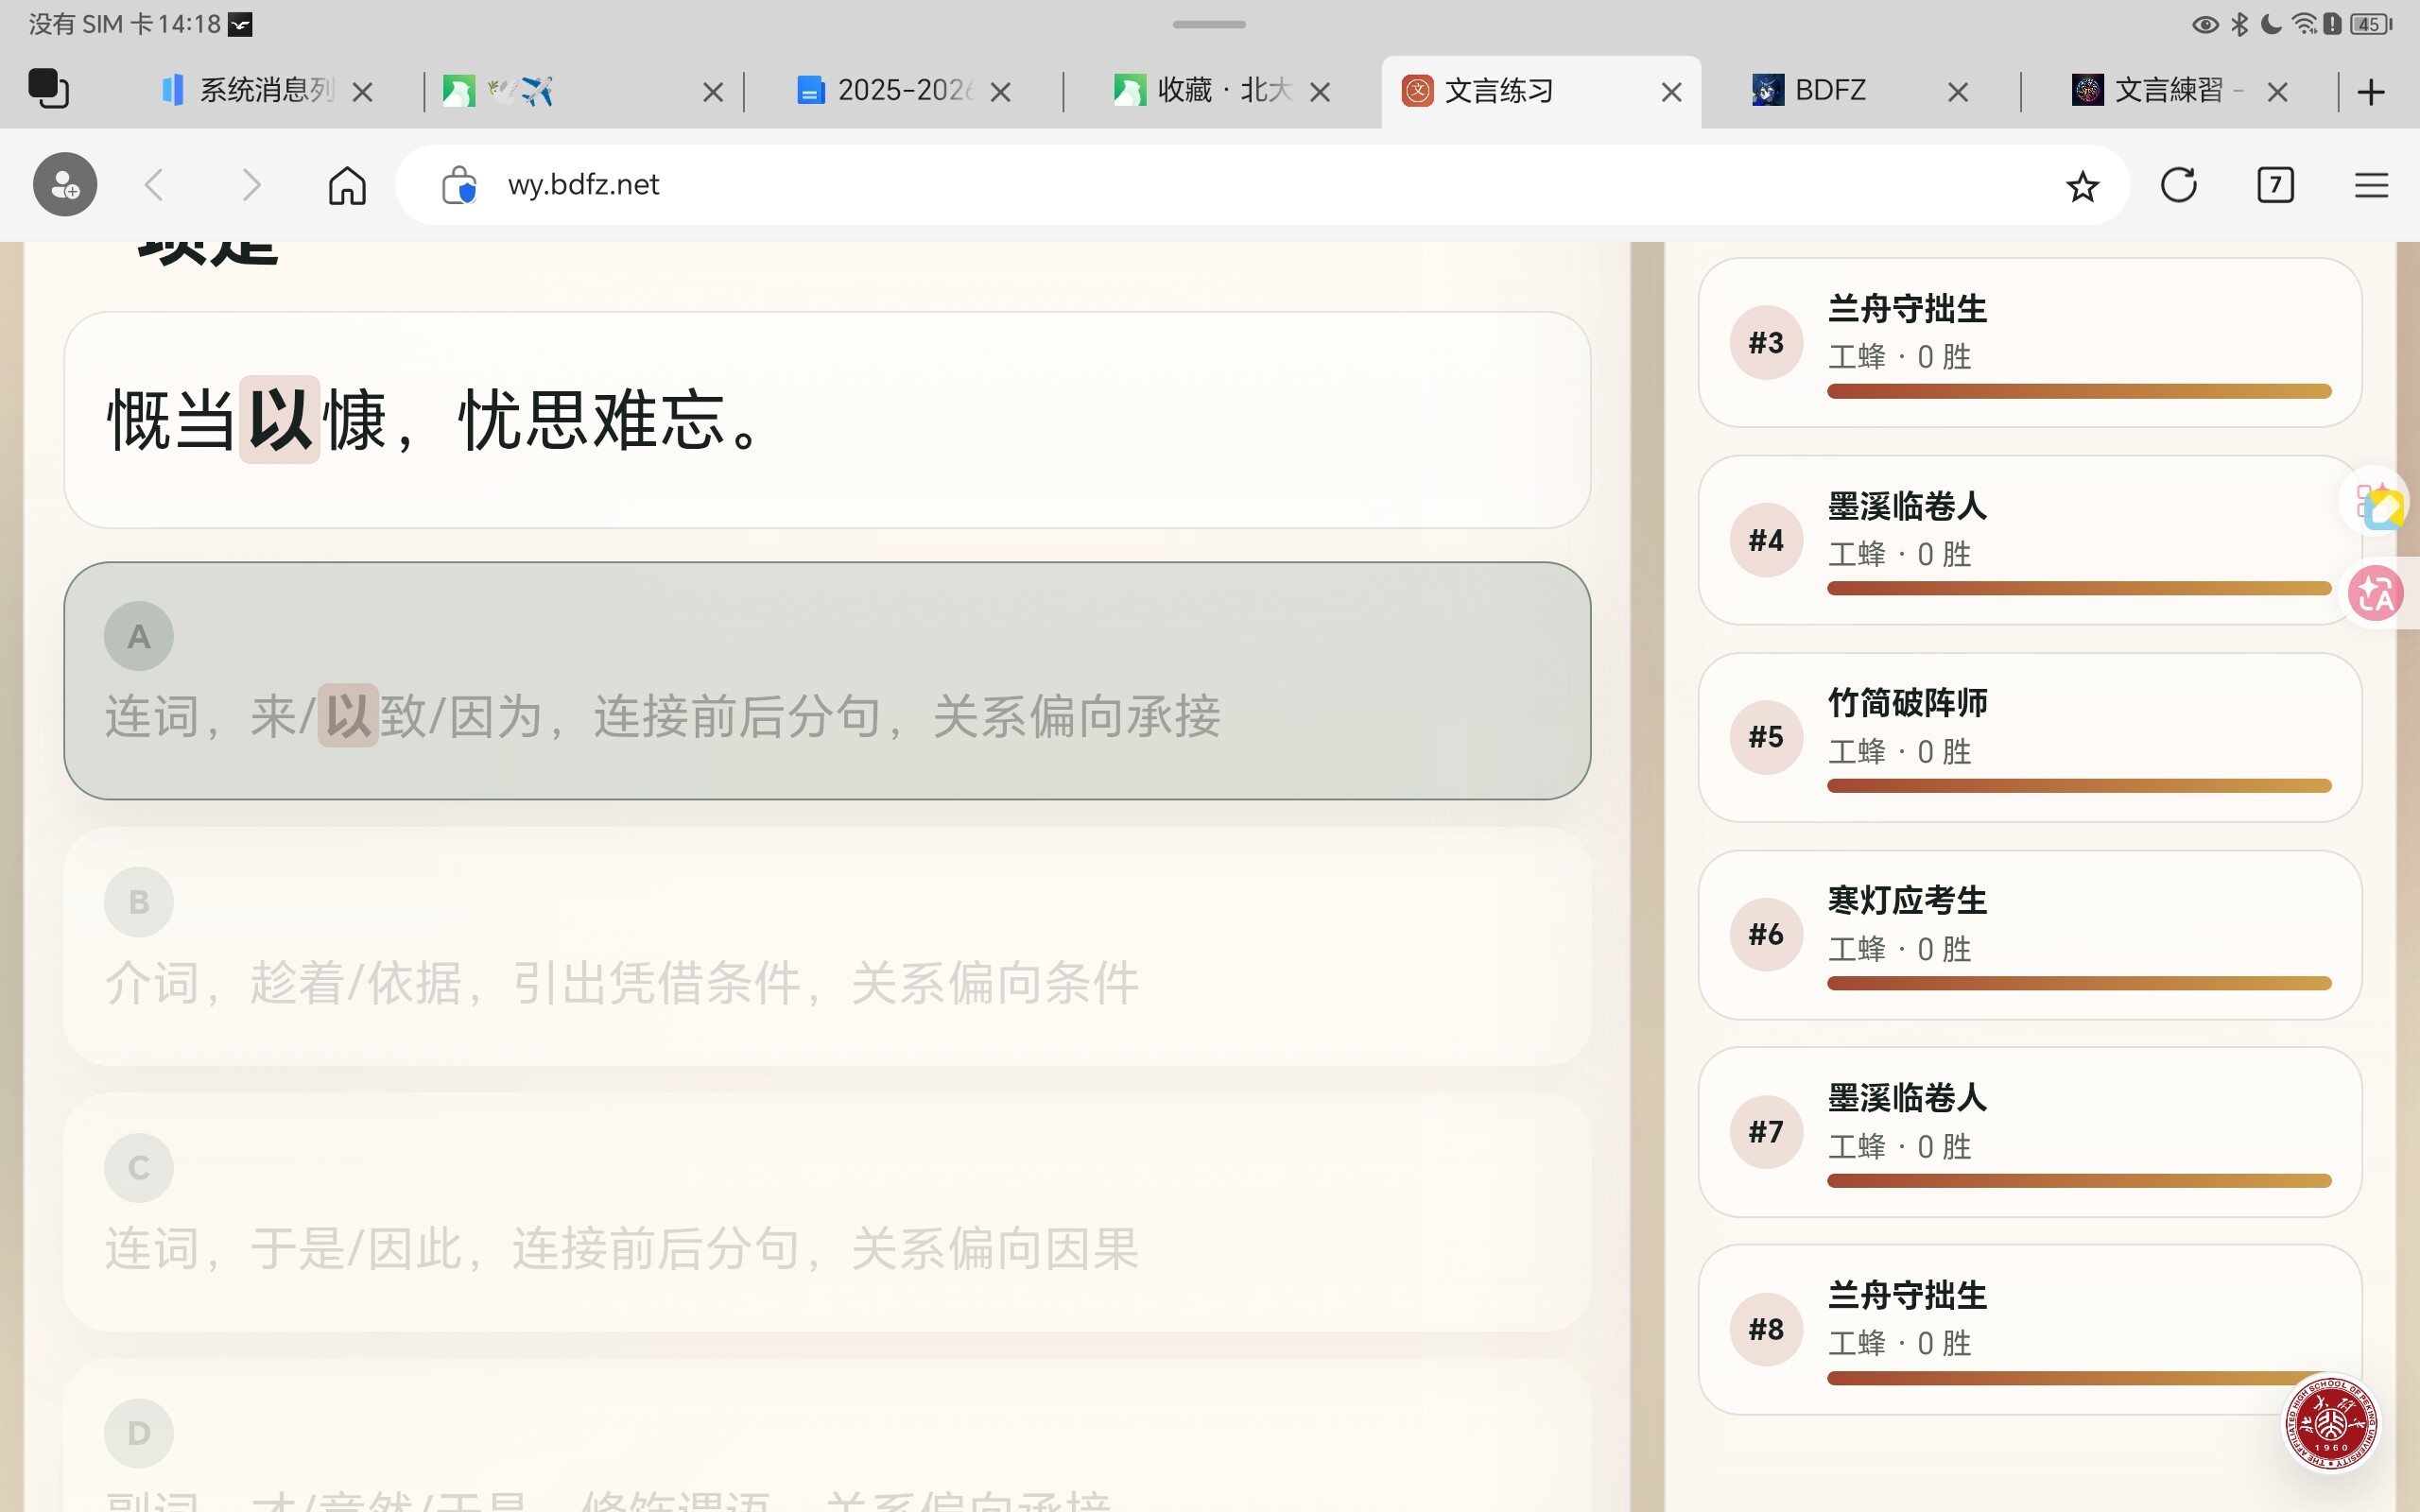Click the pink translate floating icon
The width and height of the screenshot is (2420, 1512).
2375,594
